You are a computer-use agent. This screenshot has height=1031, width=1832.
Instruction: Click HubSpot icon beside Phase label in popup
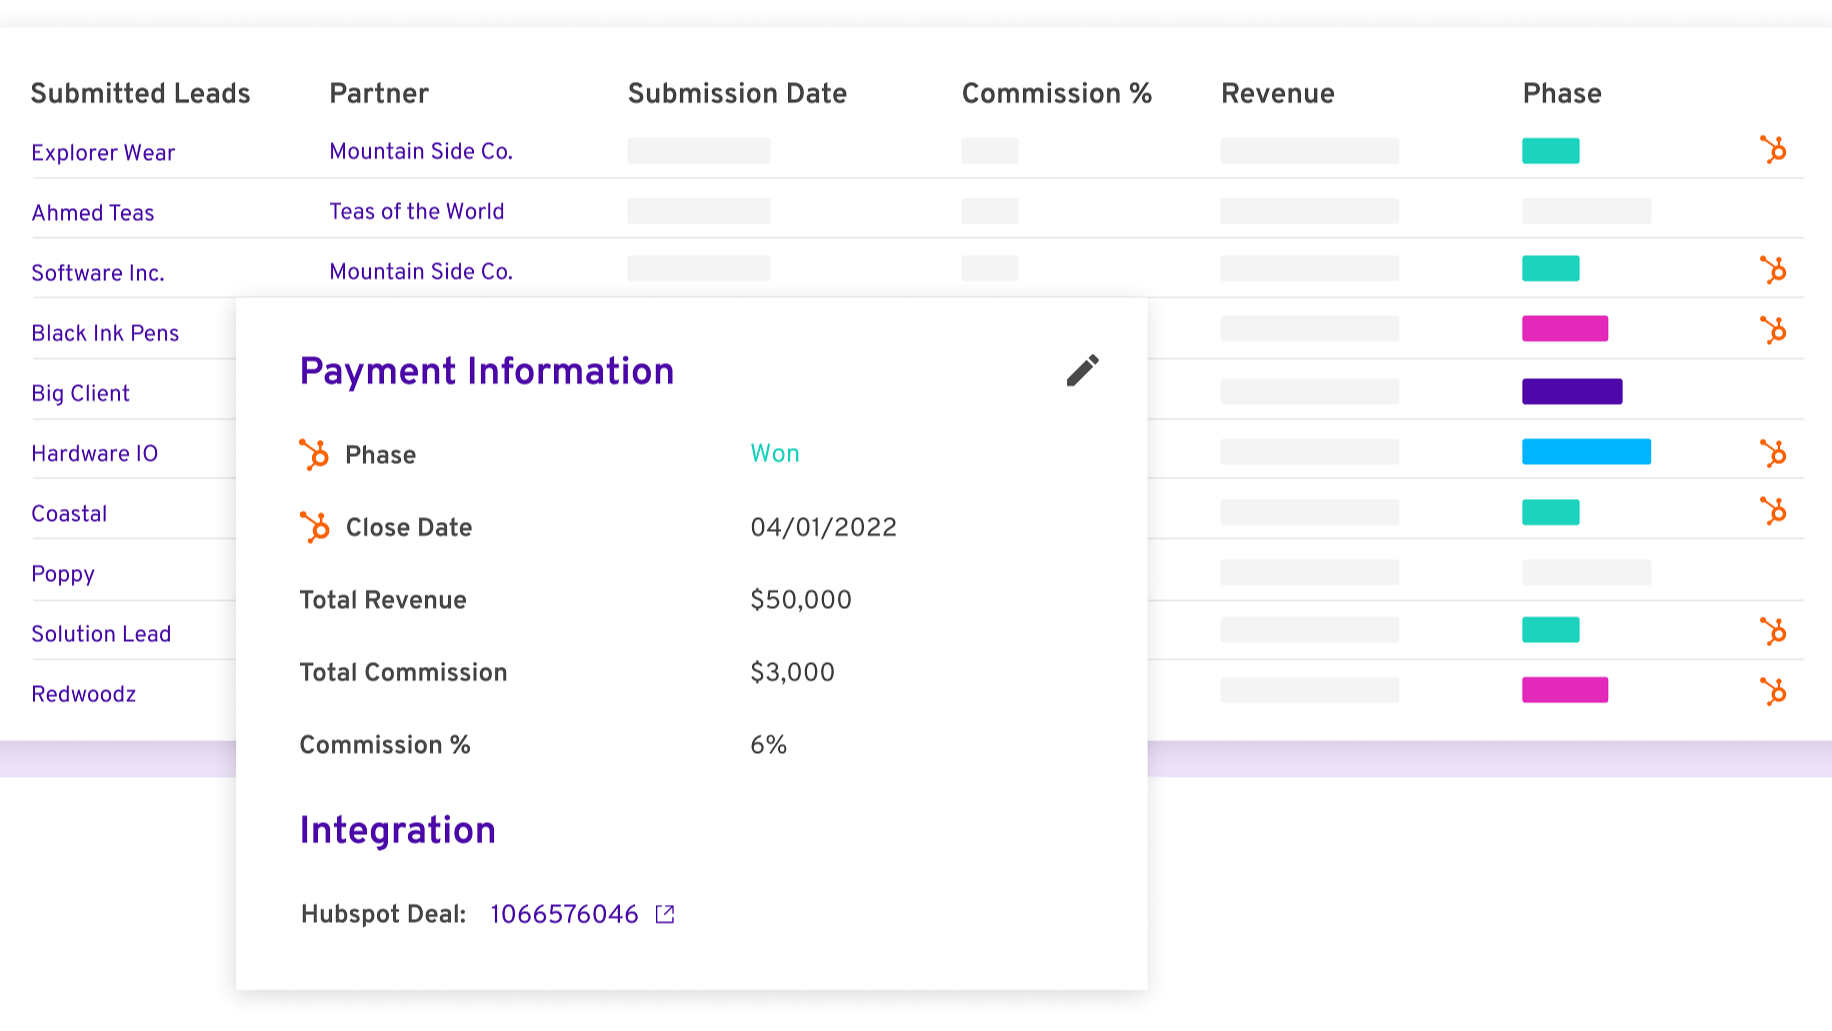pos(314,454)
